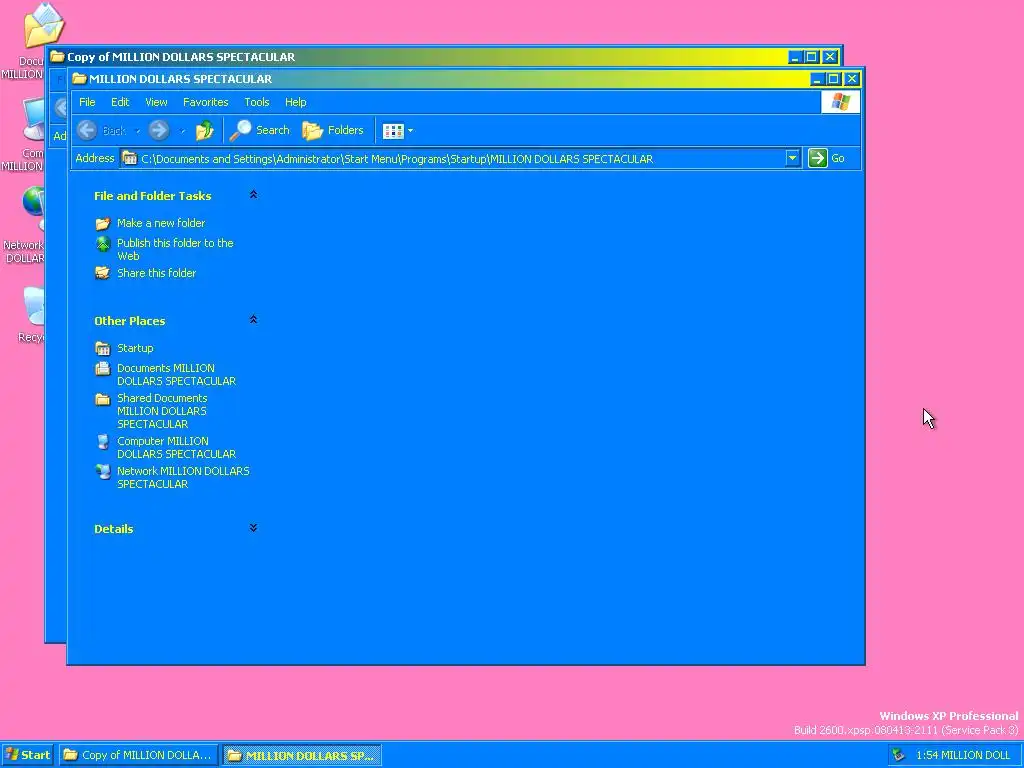The height and width of the screenshot is (768, 1024).
Task: Open the View menu
Action: (x=156, y=102)
